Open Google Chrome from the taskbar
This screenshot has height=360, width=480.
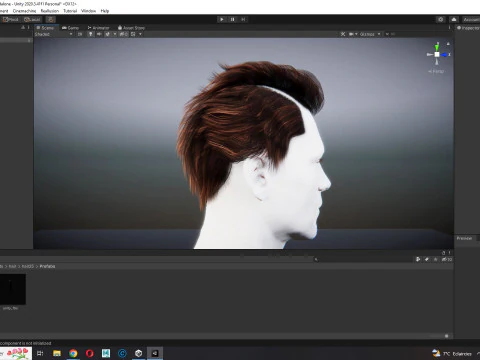73,353
